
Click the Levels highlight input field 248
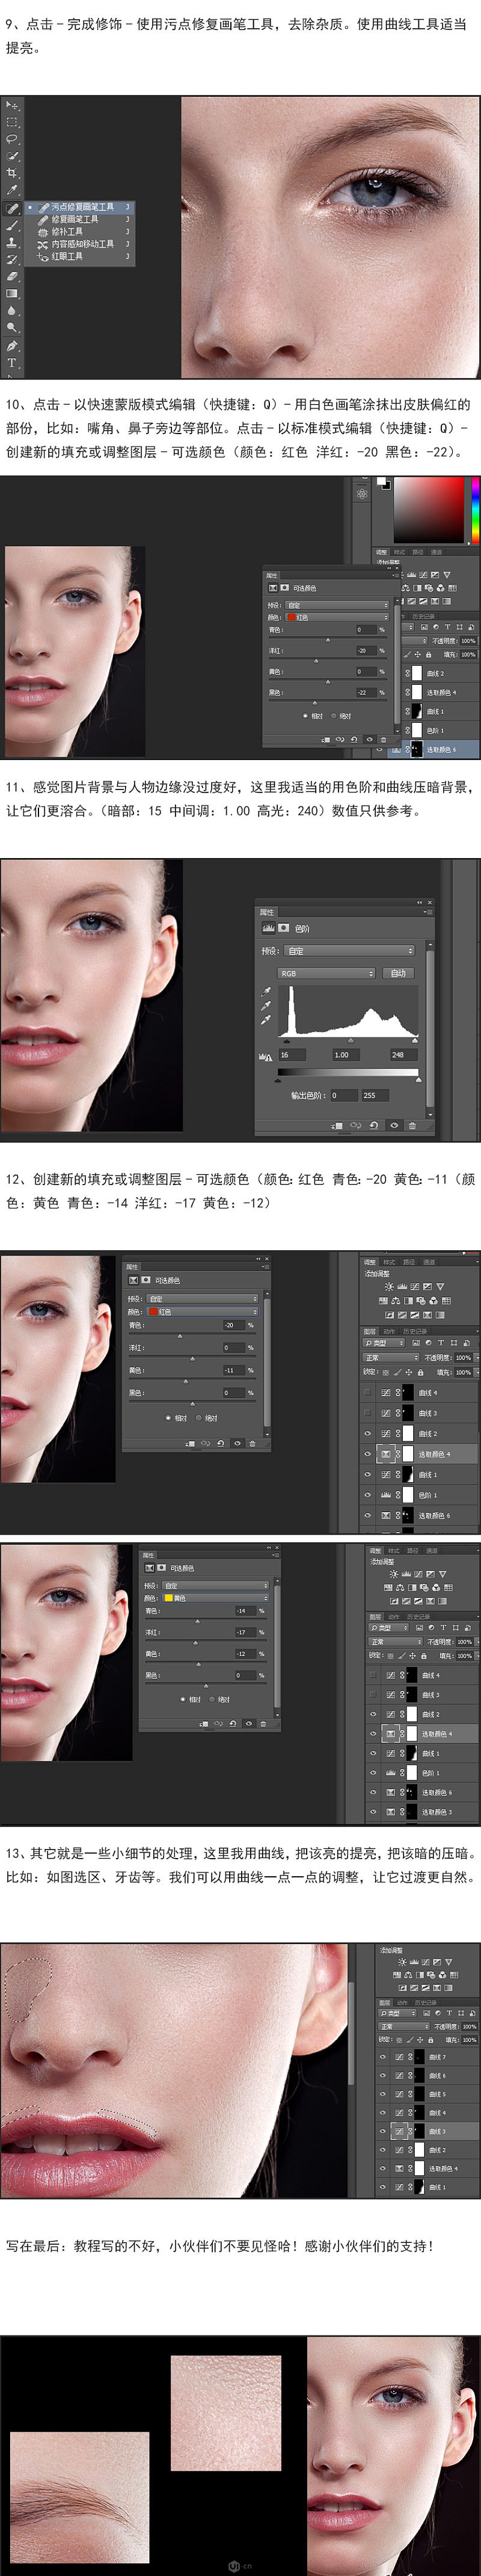[398, 1054]
